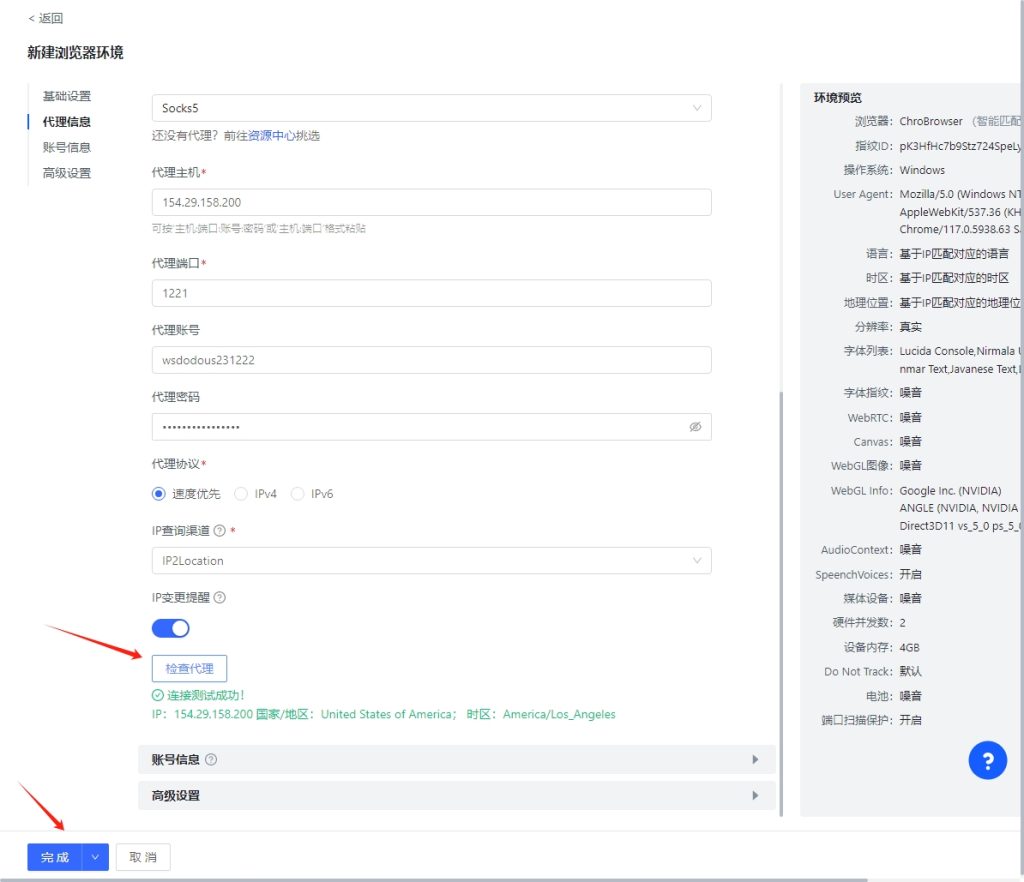Expand the 高级设置 section

[456, 796]
